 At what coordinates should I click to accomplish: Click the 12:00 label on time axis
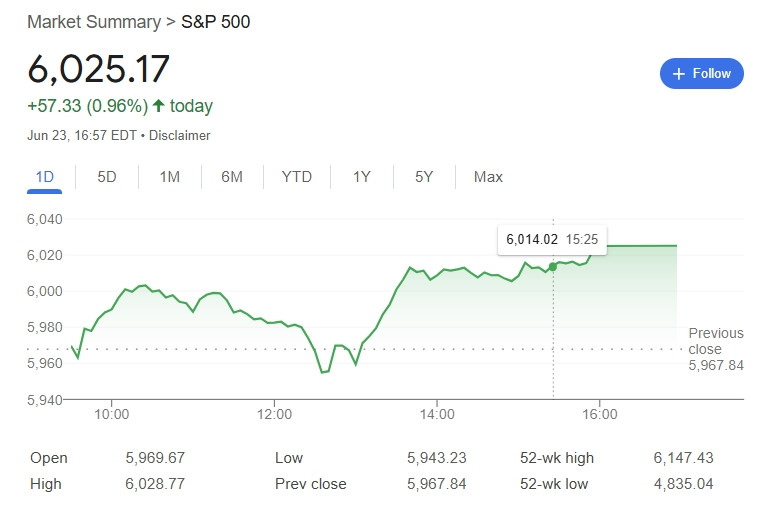pos(274,414)
